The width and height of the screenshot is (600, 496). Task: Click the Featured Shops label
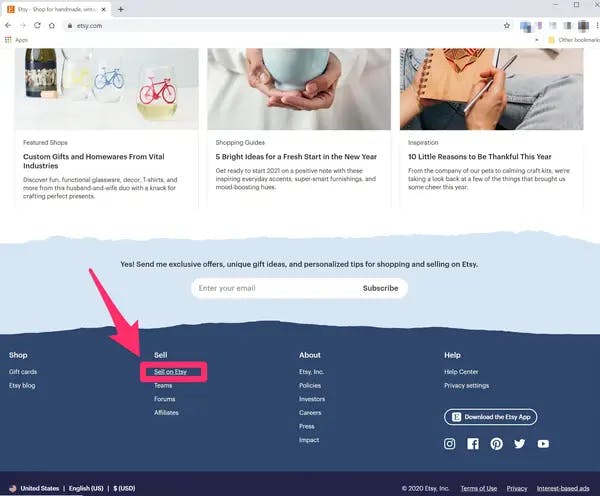[x=45, y=142]
